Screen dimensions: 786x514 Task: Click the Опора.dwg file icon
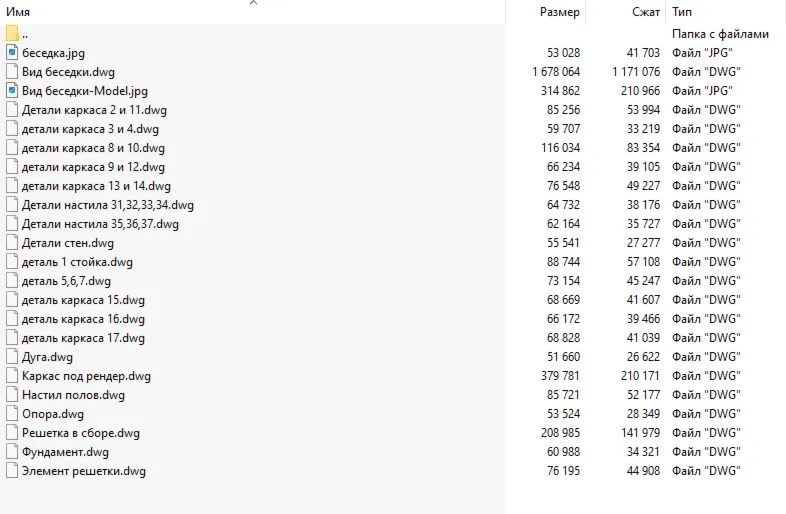click(x=13, y=414)
